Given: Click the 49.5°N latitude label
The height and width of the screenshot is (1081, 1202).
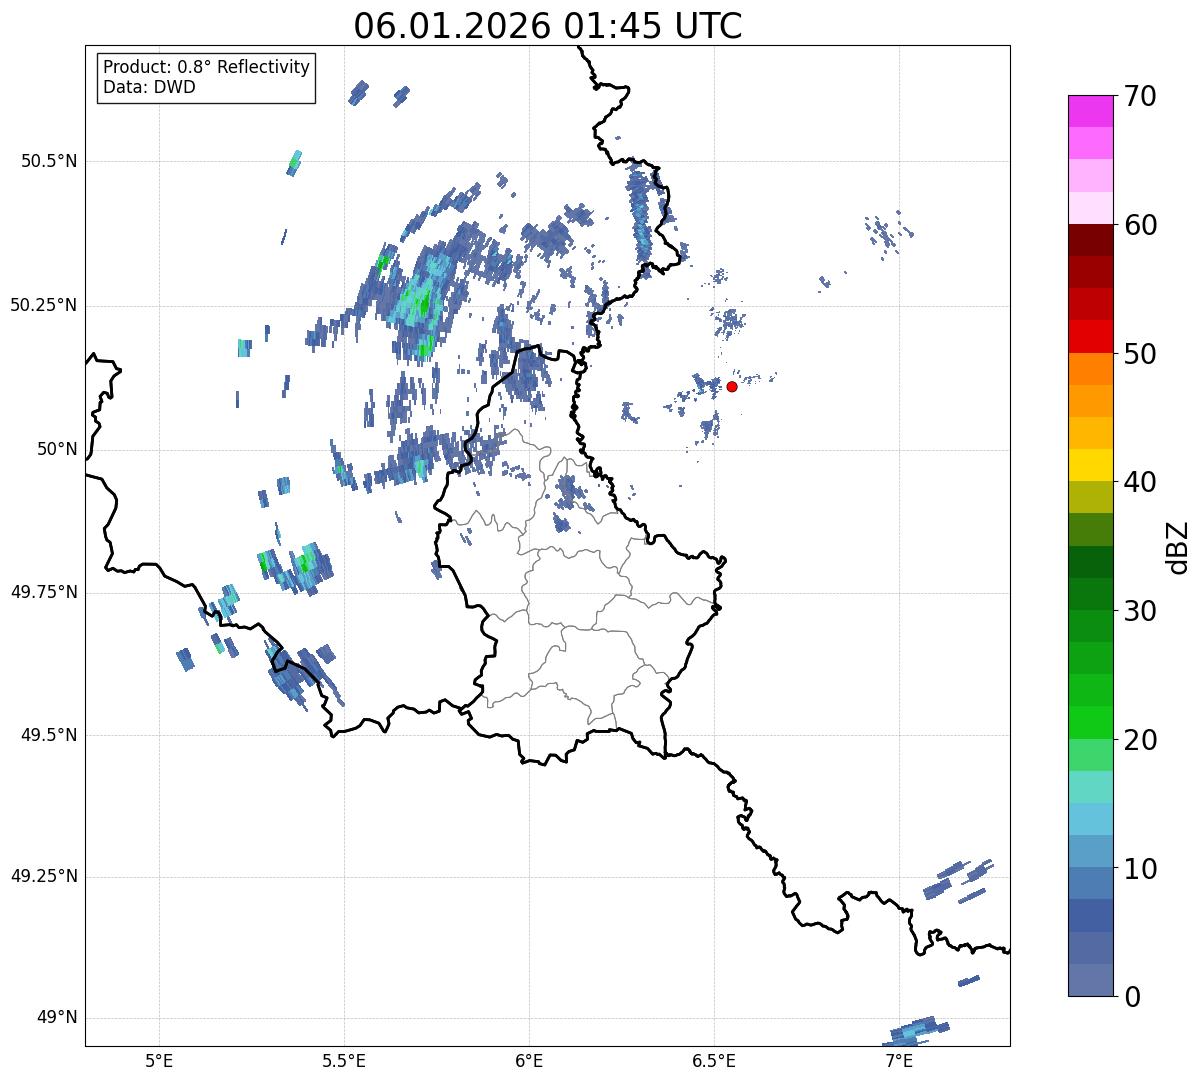Looking at the screenshot, I should coord(49,735).
